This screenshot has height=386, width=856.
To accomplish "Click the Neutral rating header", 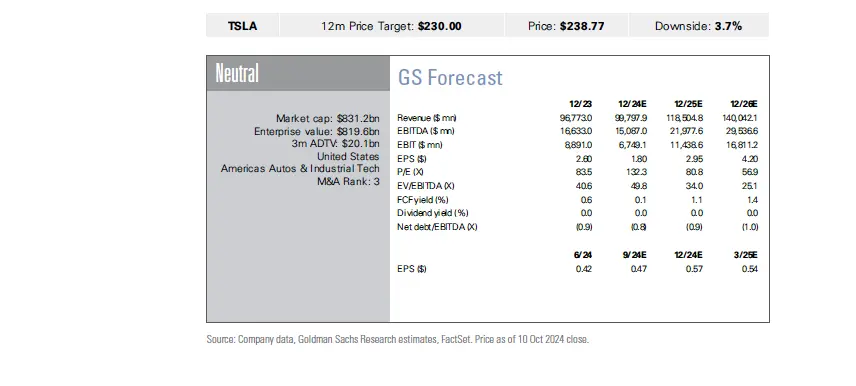I will pyautogui.click(x=298, y=73).
